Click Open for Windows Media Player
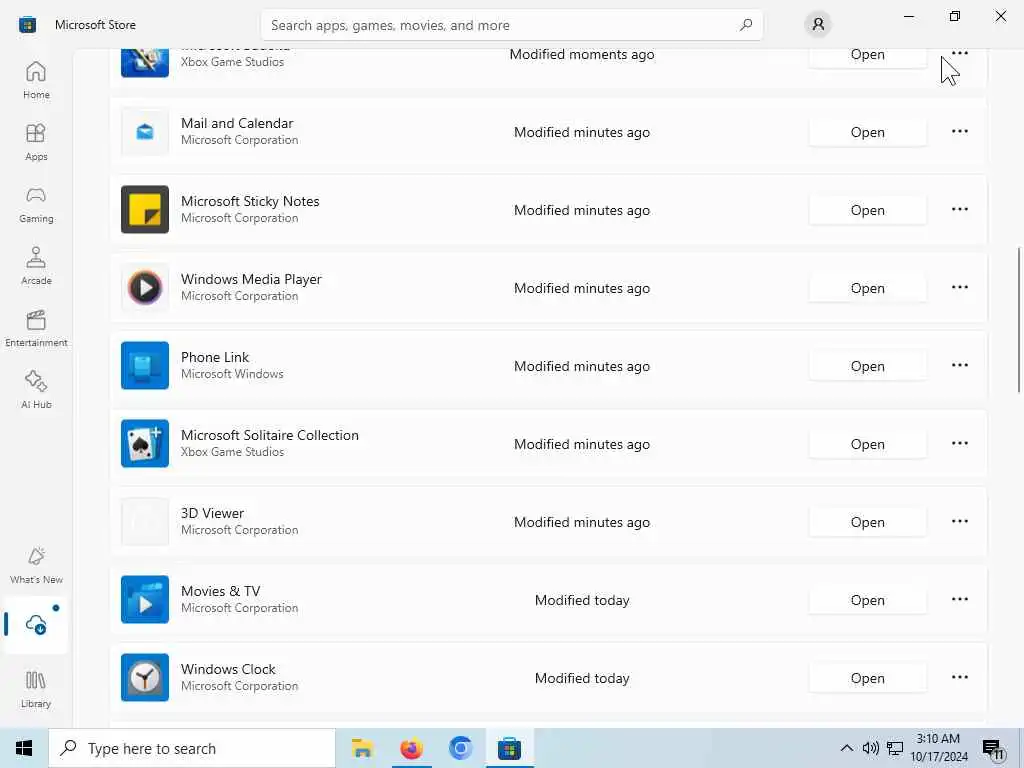The height and width of the screenshot is (768, 1024). [867, 287]
